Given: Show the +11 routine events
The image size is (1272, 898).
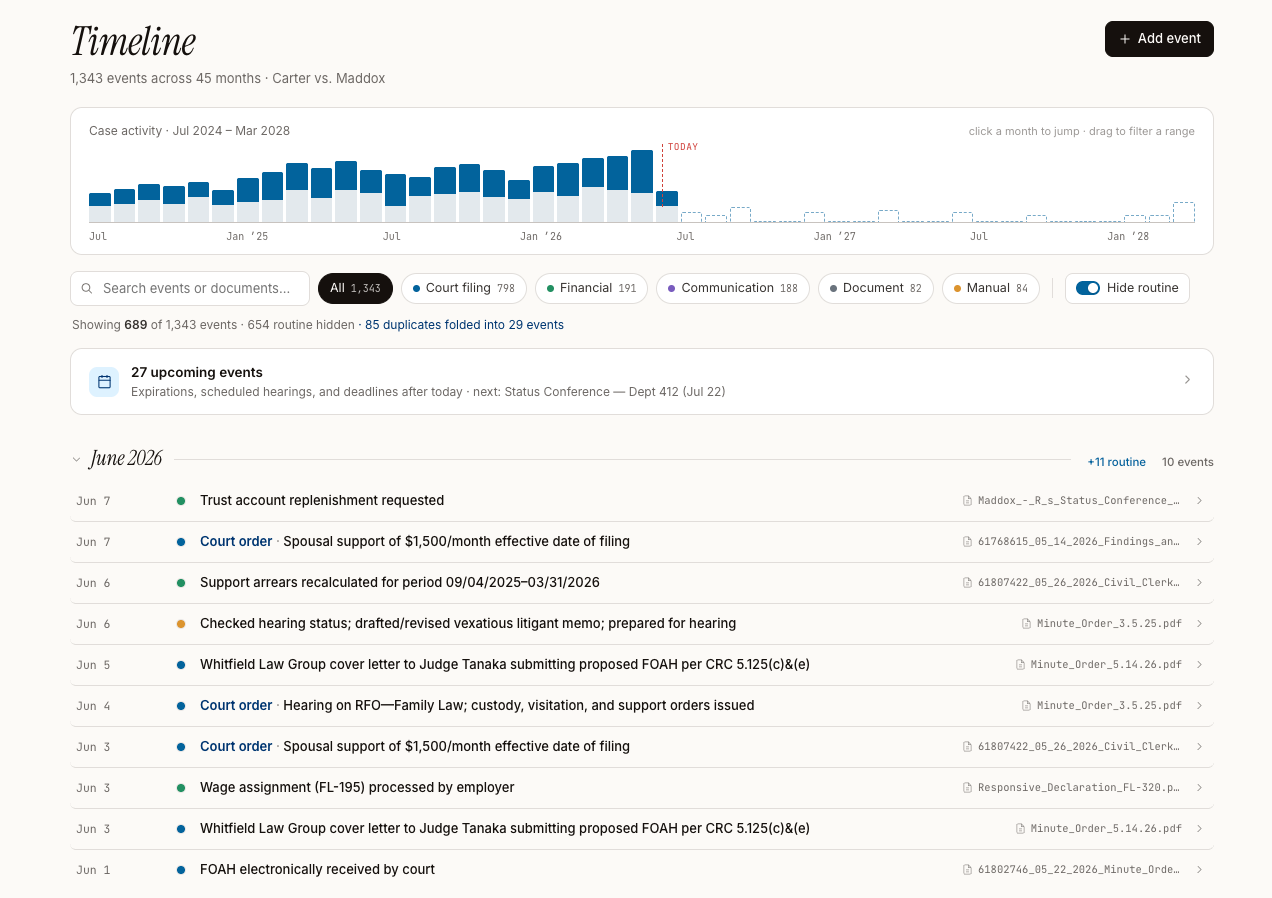Looking at the screenshot, I should (1116, 462).
